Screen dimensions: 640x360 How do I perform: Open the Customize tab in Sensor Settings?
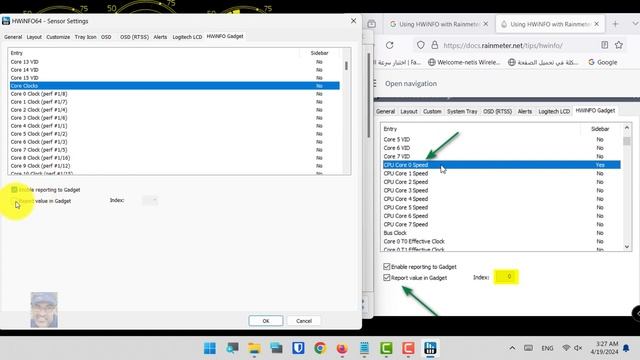tap(58, 37)
